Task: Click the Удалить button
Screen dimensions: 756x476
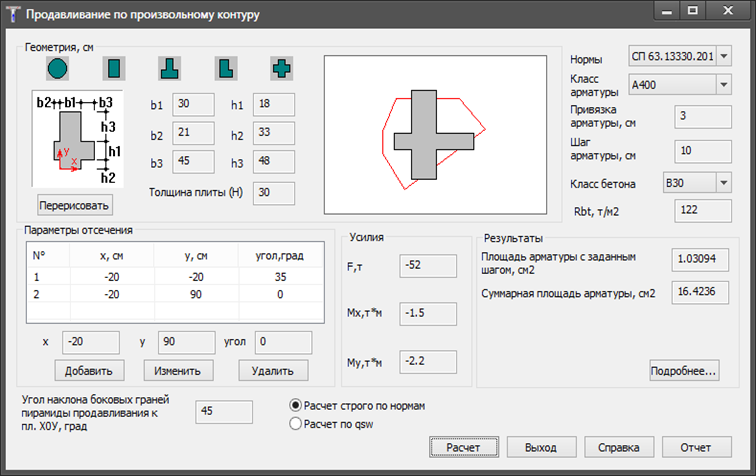Action: click(x=273, y=370)
